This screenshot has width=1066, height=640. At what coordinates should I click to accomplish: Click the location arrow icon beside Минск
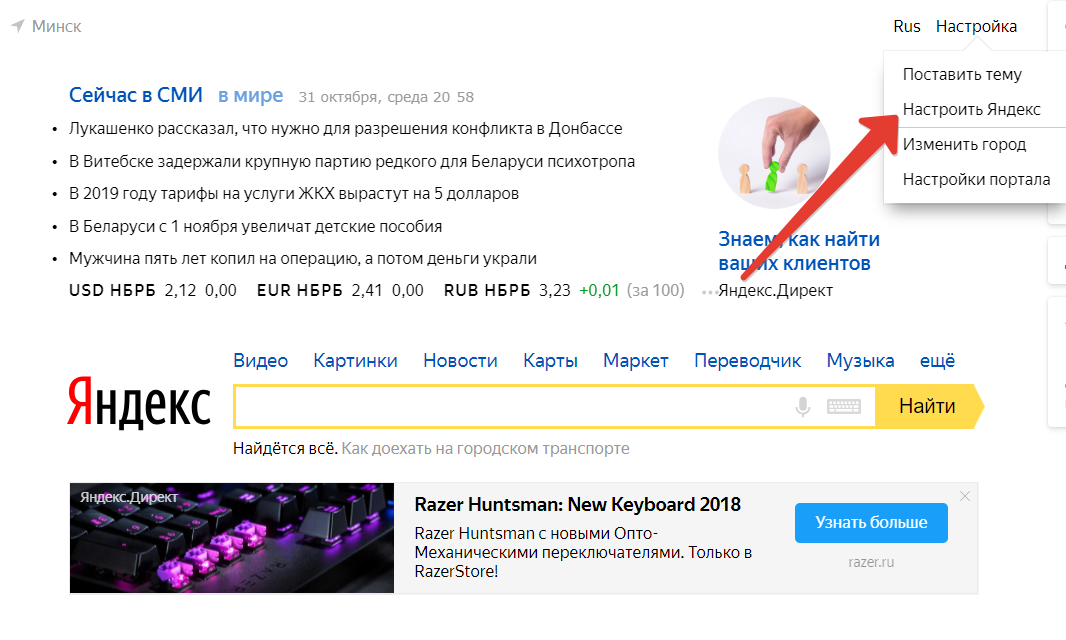18,26
